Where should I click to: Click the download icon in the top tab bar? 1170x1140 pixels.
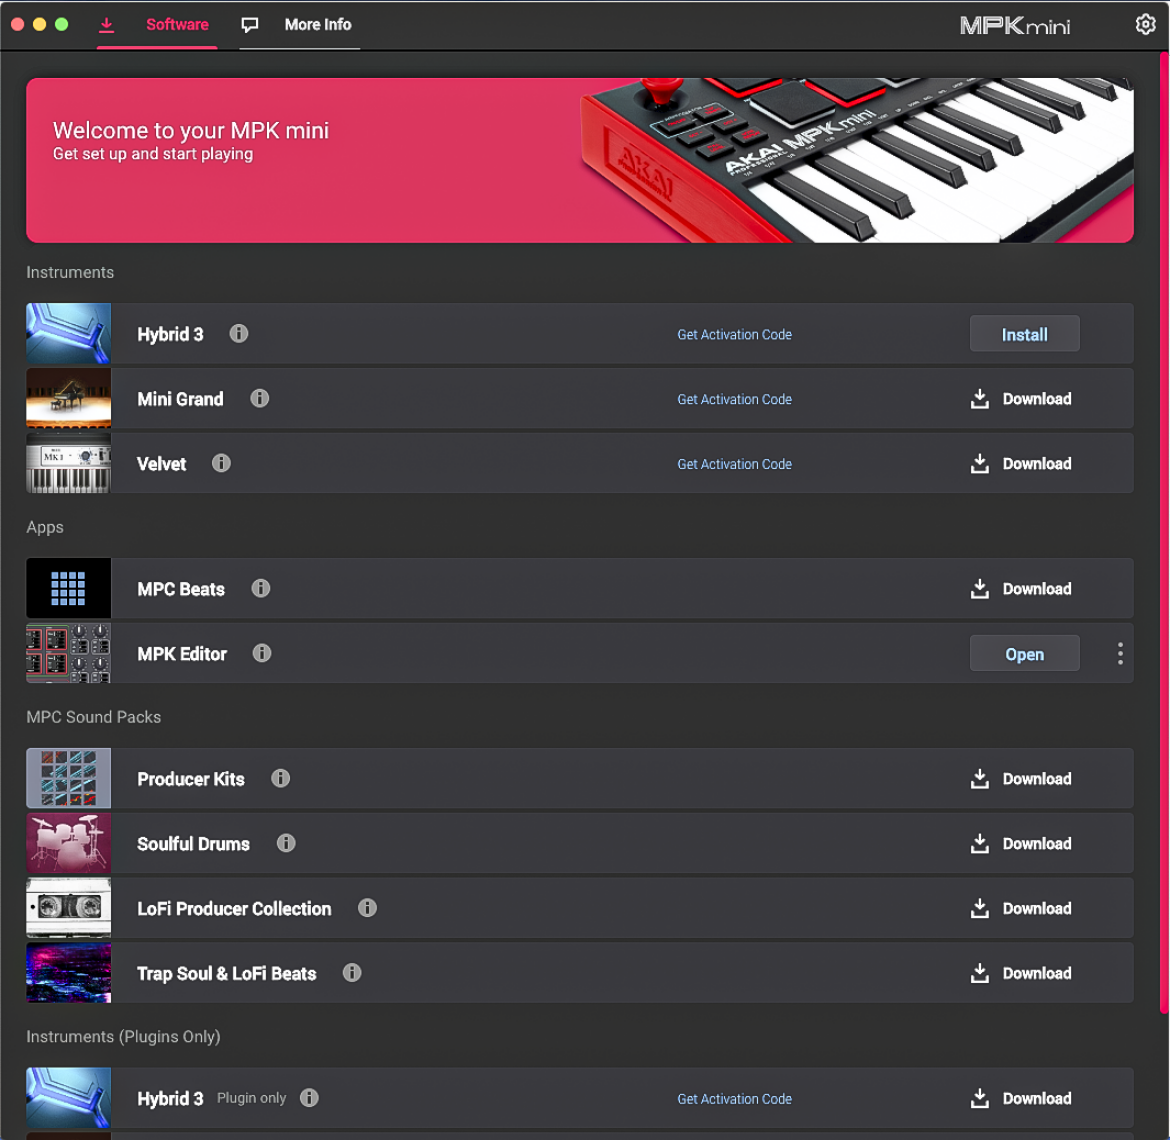[x=107, y=25]
